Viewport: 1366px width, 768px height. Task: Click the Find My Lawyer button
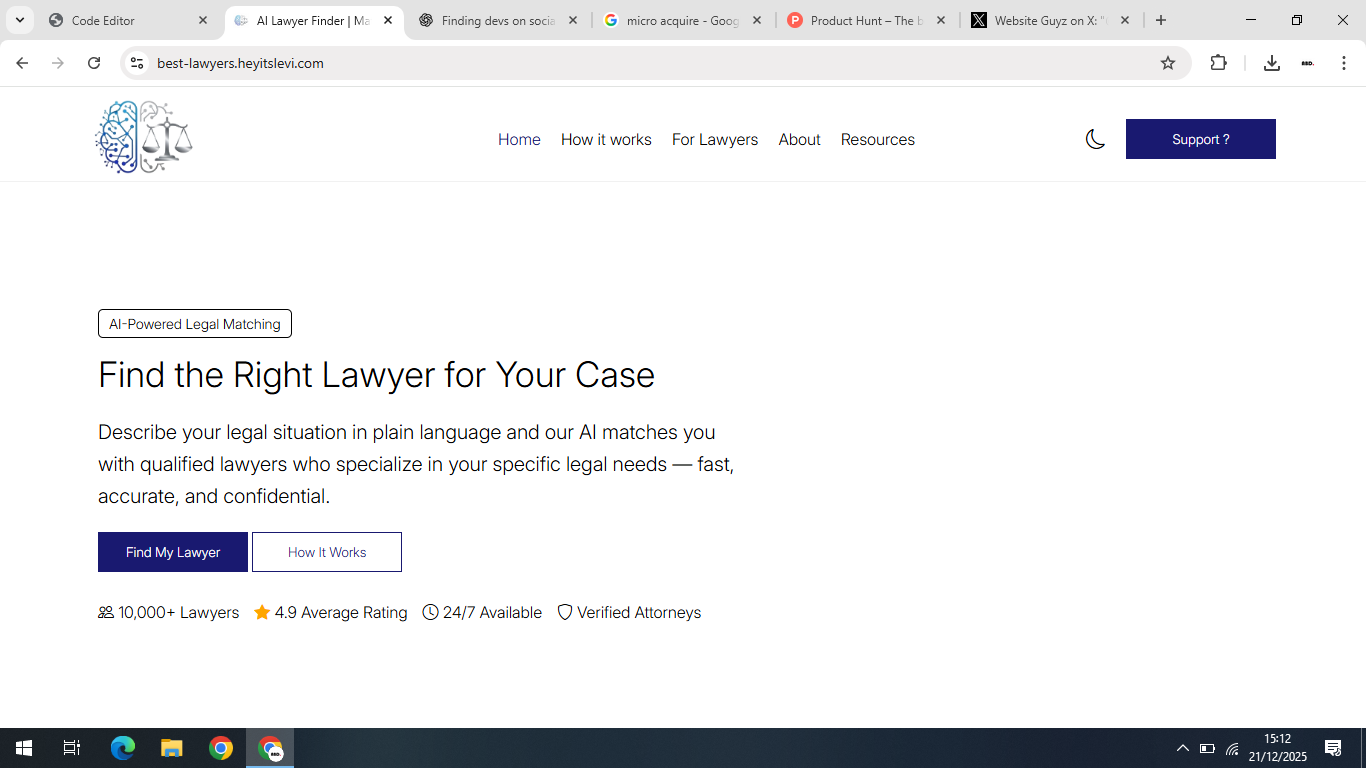(172, 551)
